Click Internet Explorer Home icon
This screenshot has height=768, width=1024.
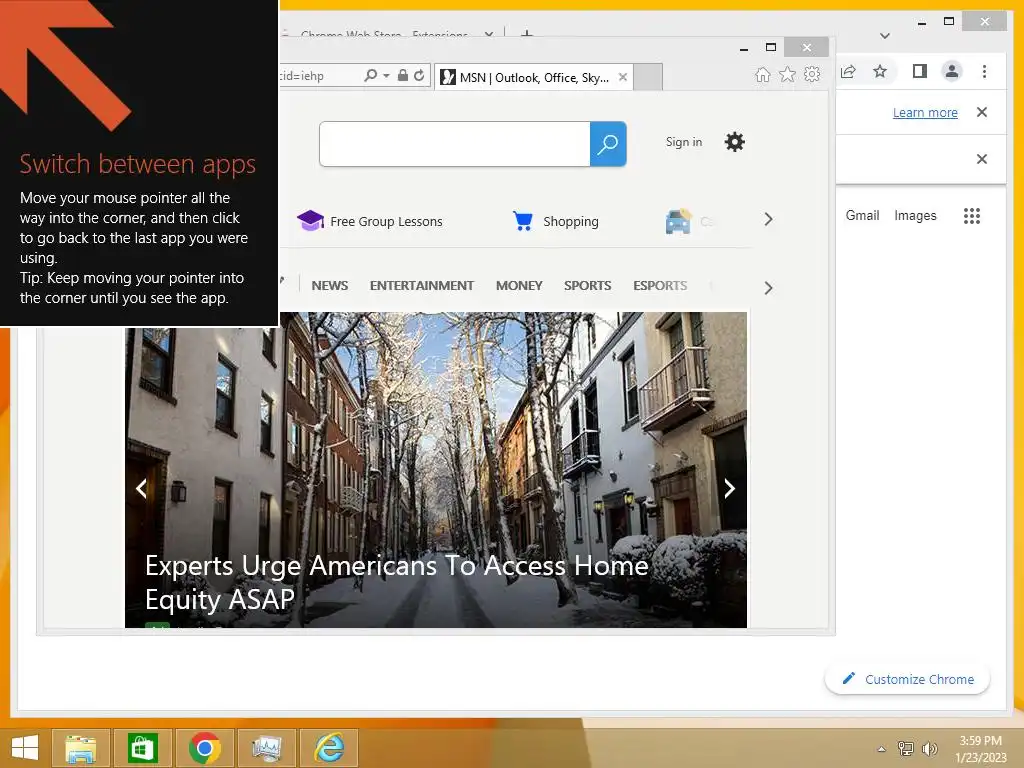pos(762,75)
